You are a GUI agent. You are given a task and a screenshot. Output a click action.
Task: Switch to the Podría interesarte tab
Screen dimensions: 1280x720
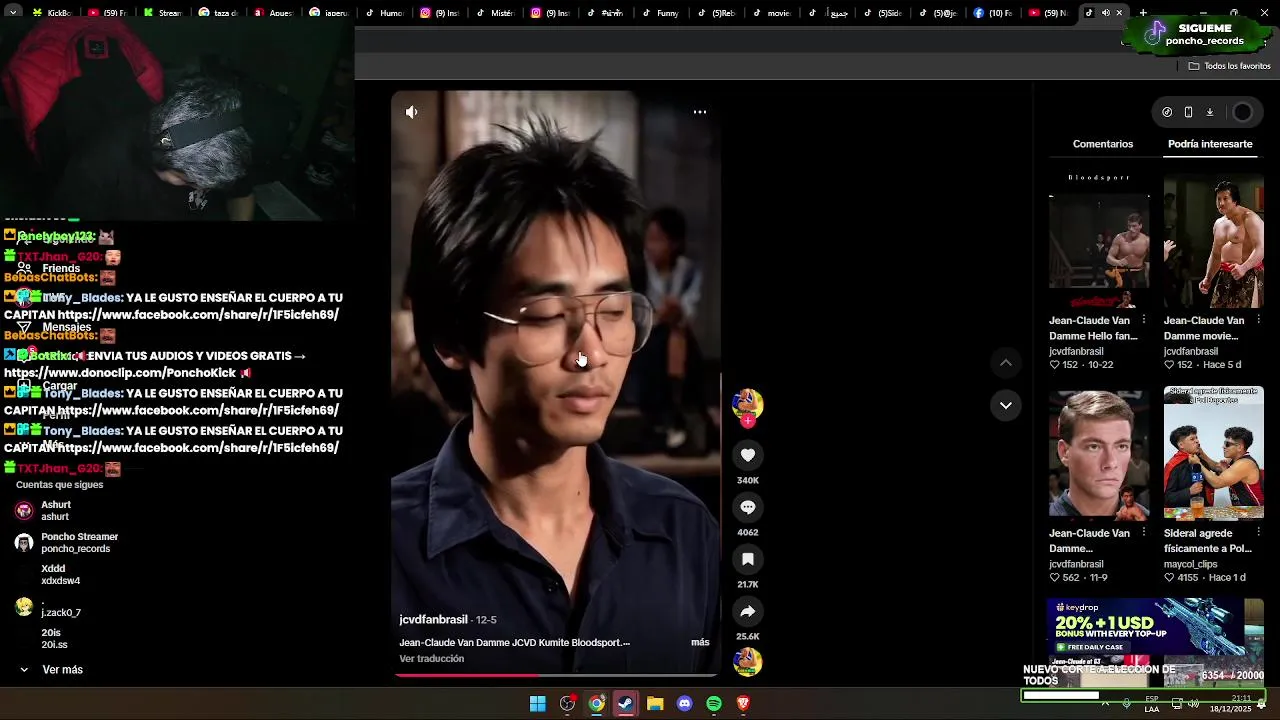tap(1210, 144)
